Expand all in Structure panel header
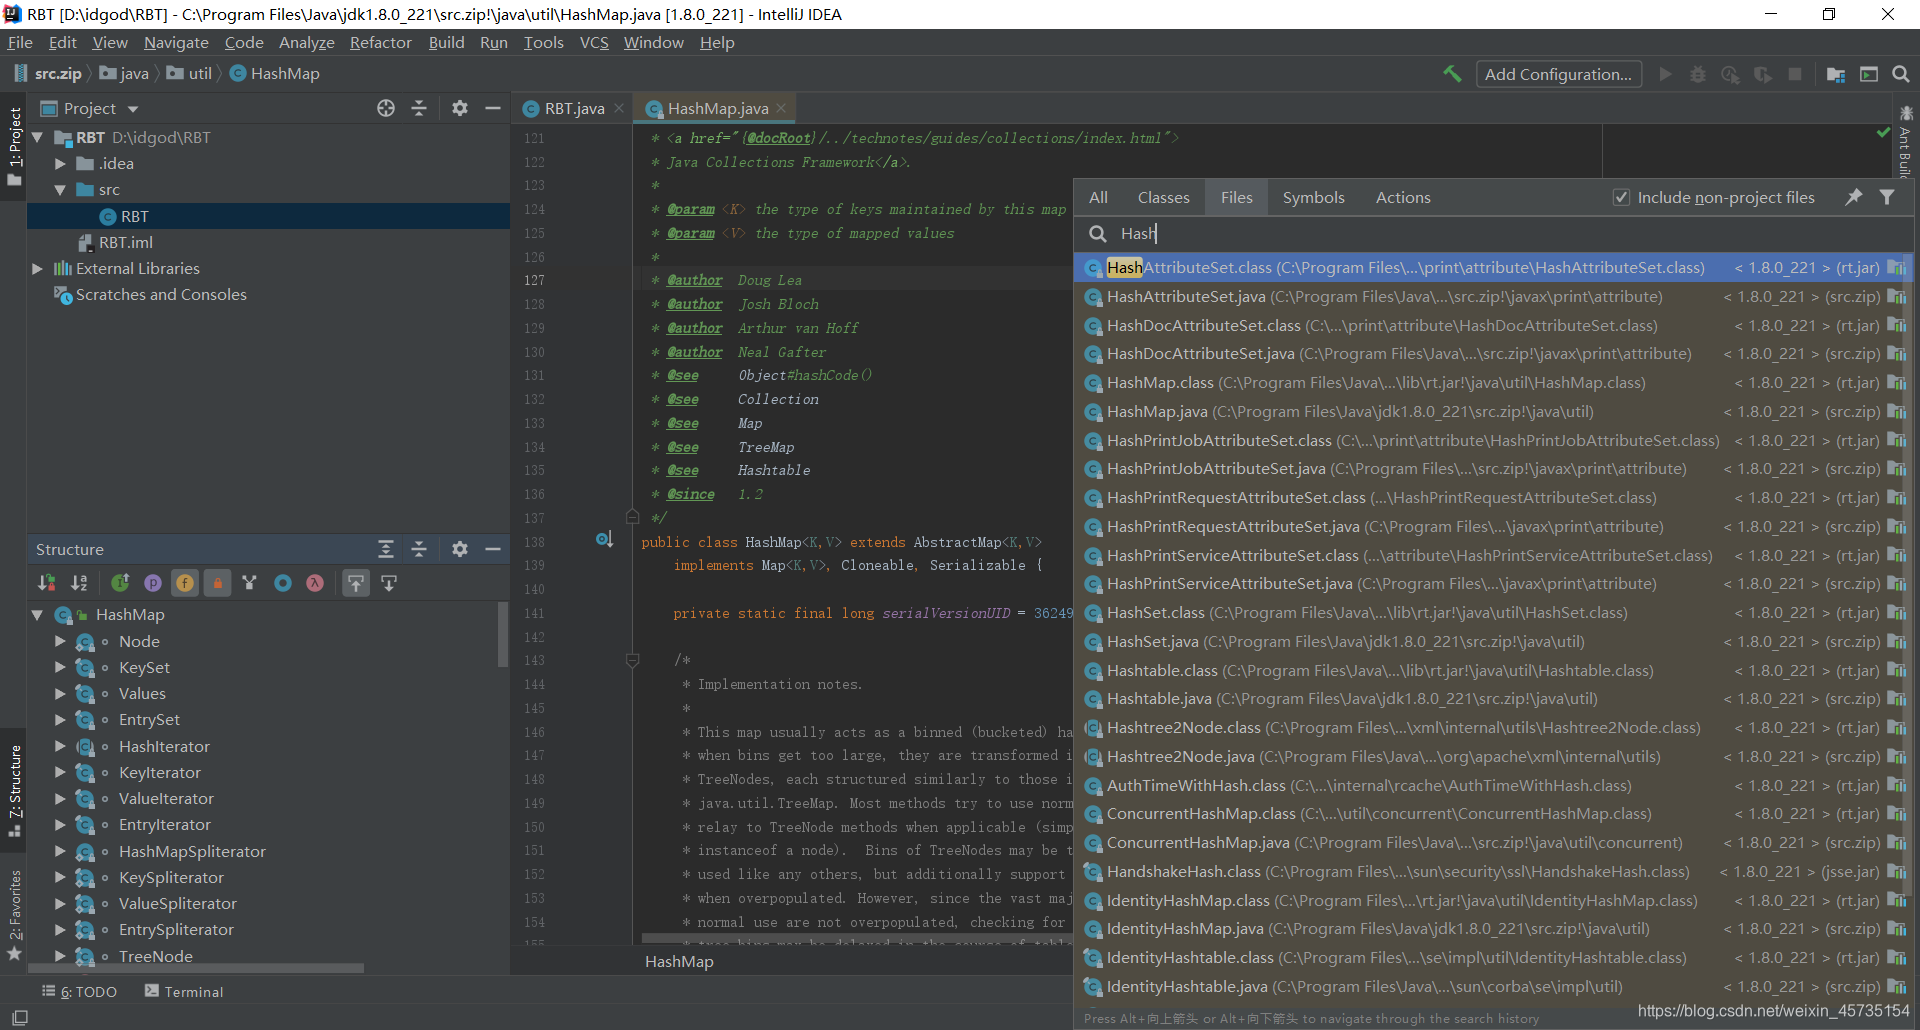 coord(386,549)
